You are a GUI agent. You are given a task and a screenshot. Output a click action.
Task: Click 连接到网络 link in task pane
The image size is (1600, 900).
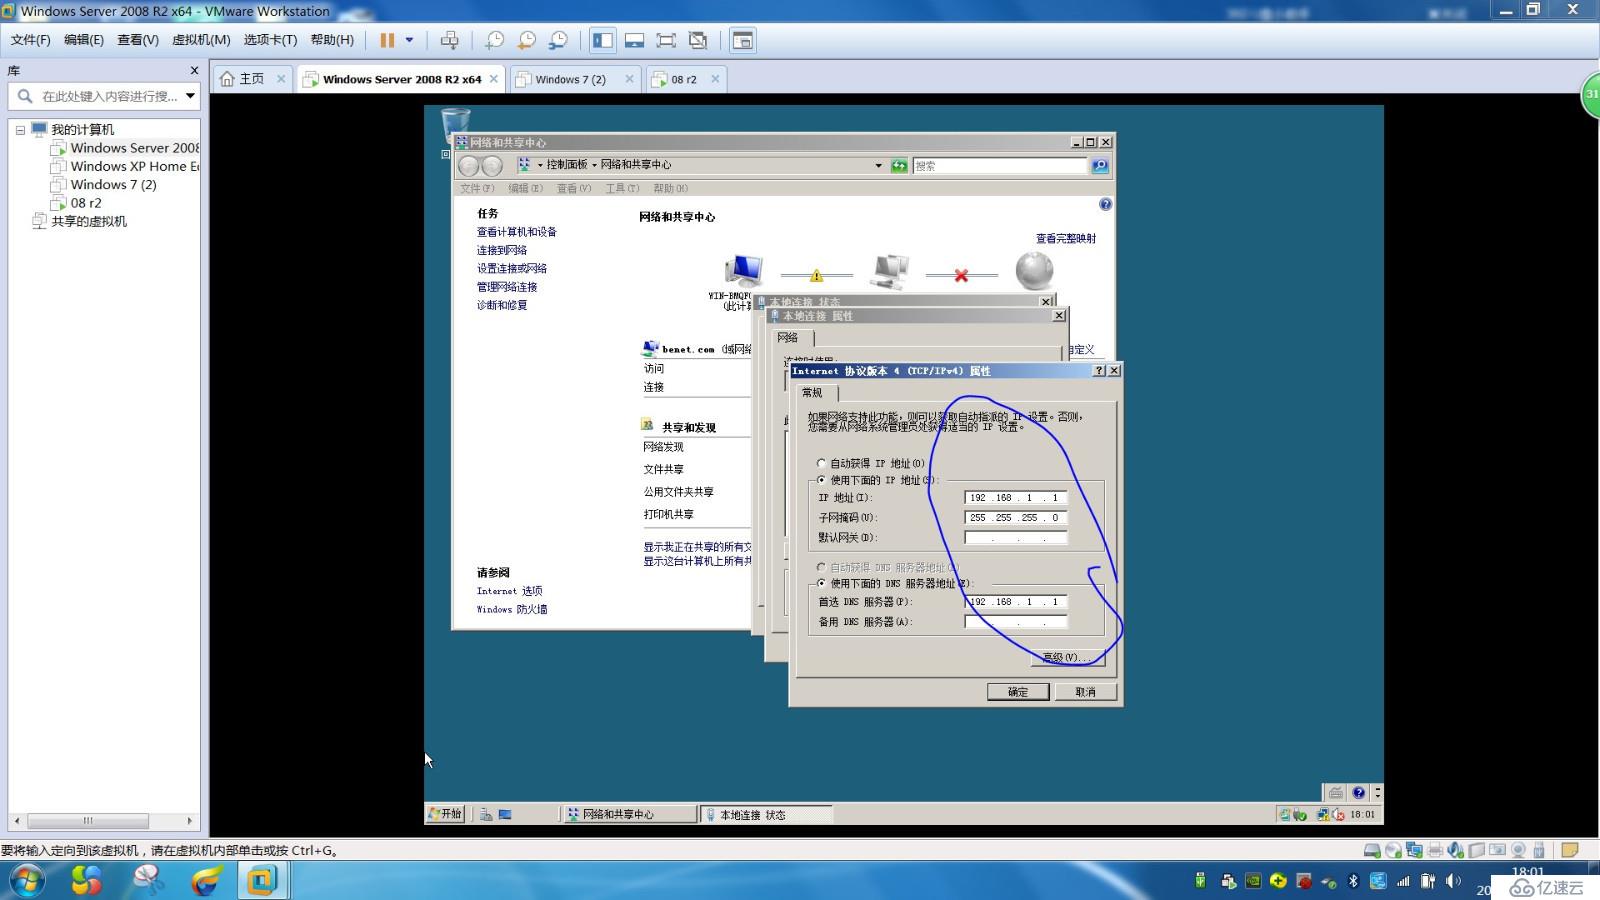501,250
